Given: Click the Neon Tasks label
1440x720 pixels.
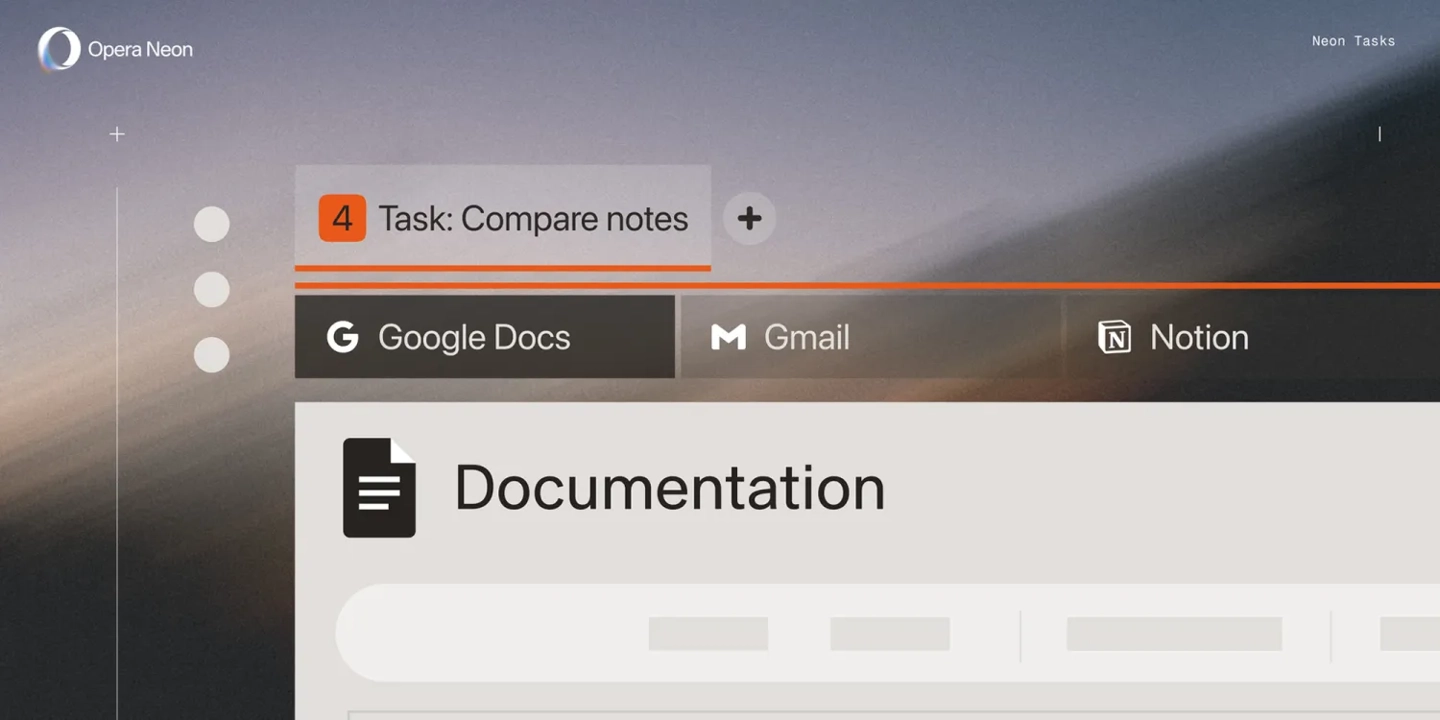Looking at the screenshot, I should tap(1353, 41).
